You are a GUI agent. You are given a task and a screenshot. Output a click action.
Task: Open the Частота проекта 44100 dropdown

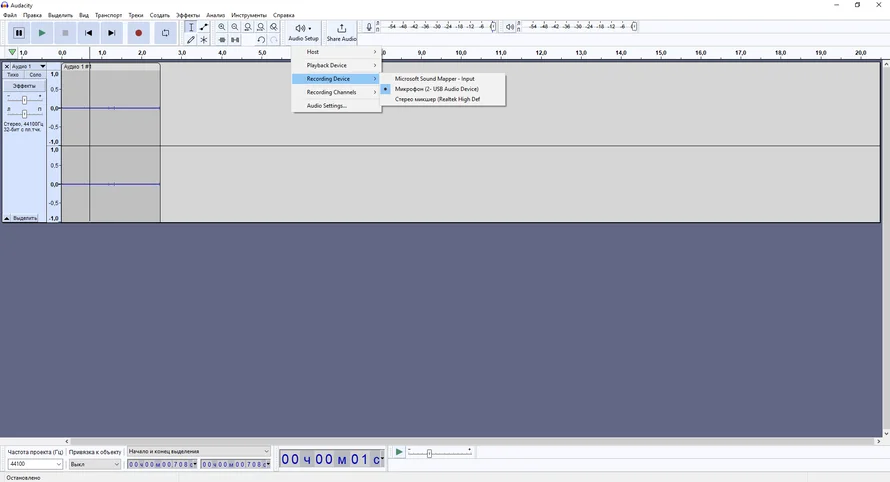coord(35,464)
